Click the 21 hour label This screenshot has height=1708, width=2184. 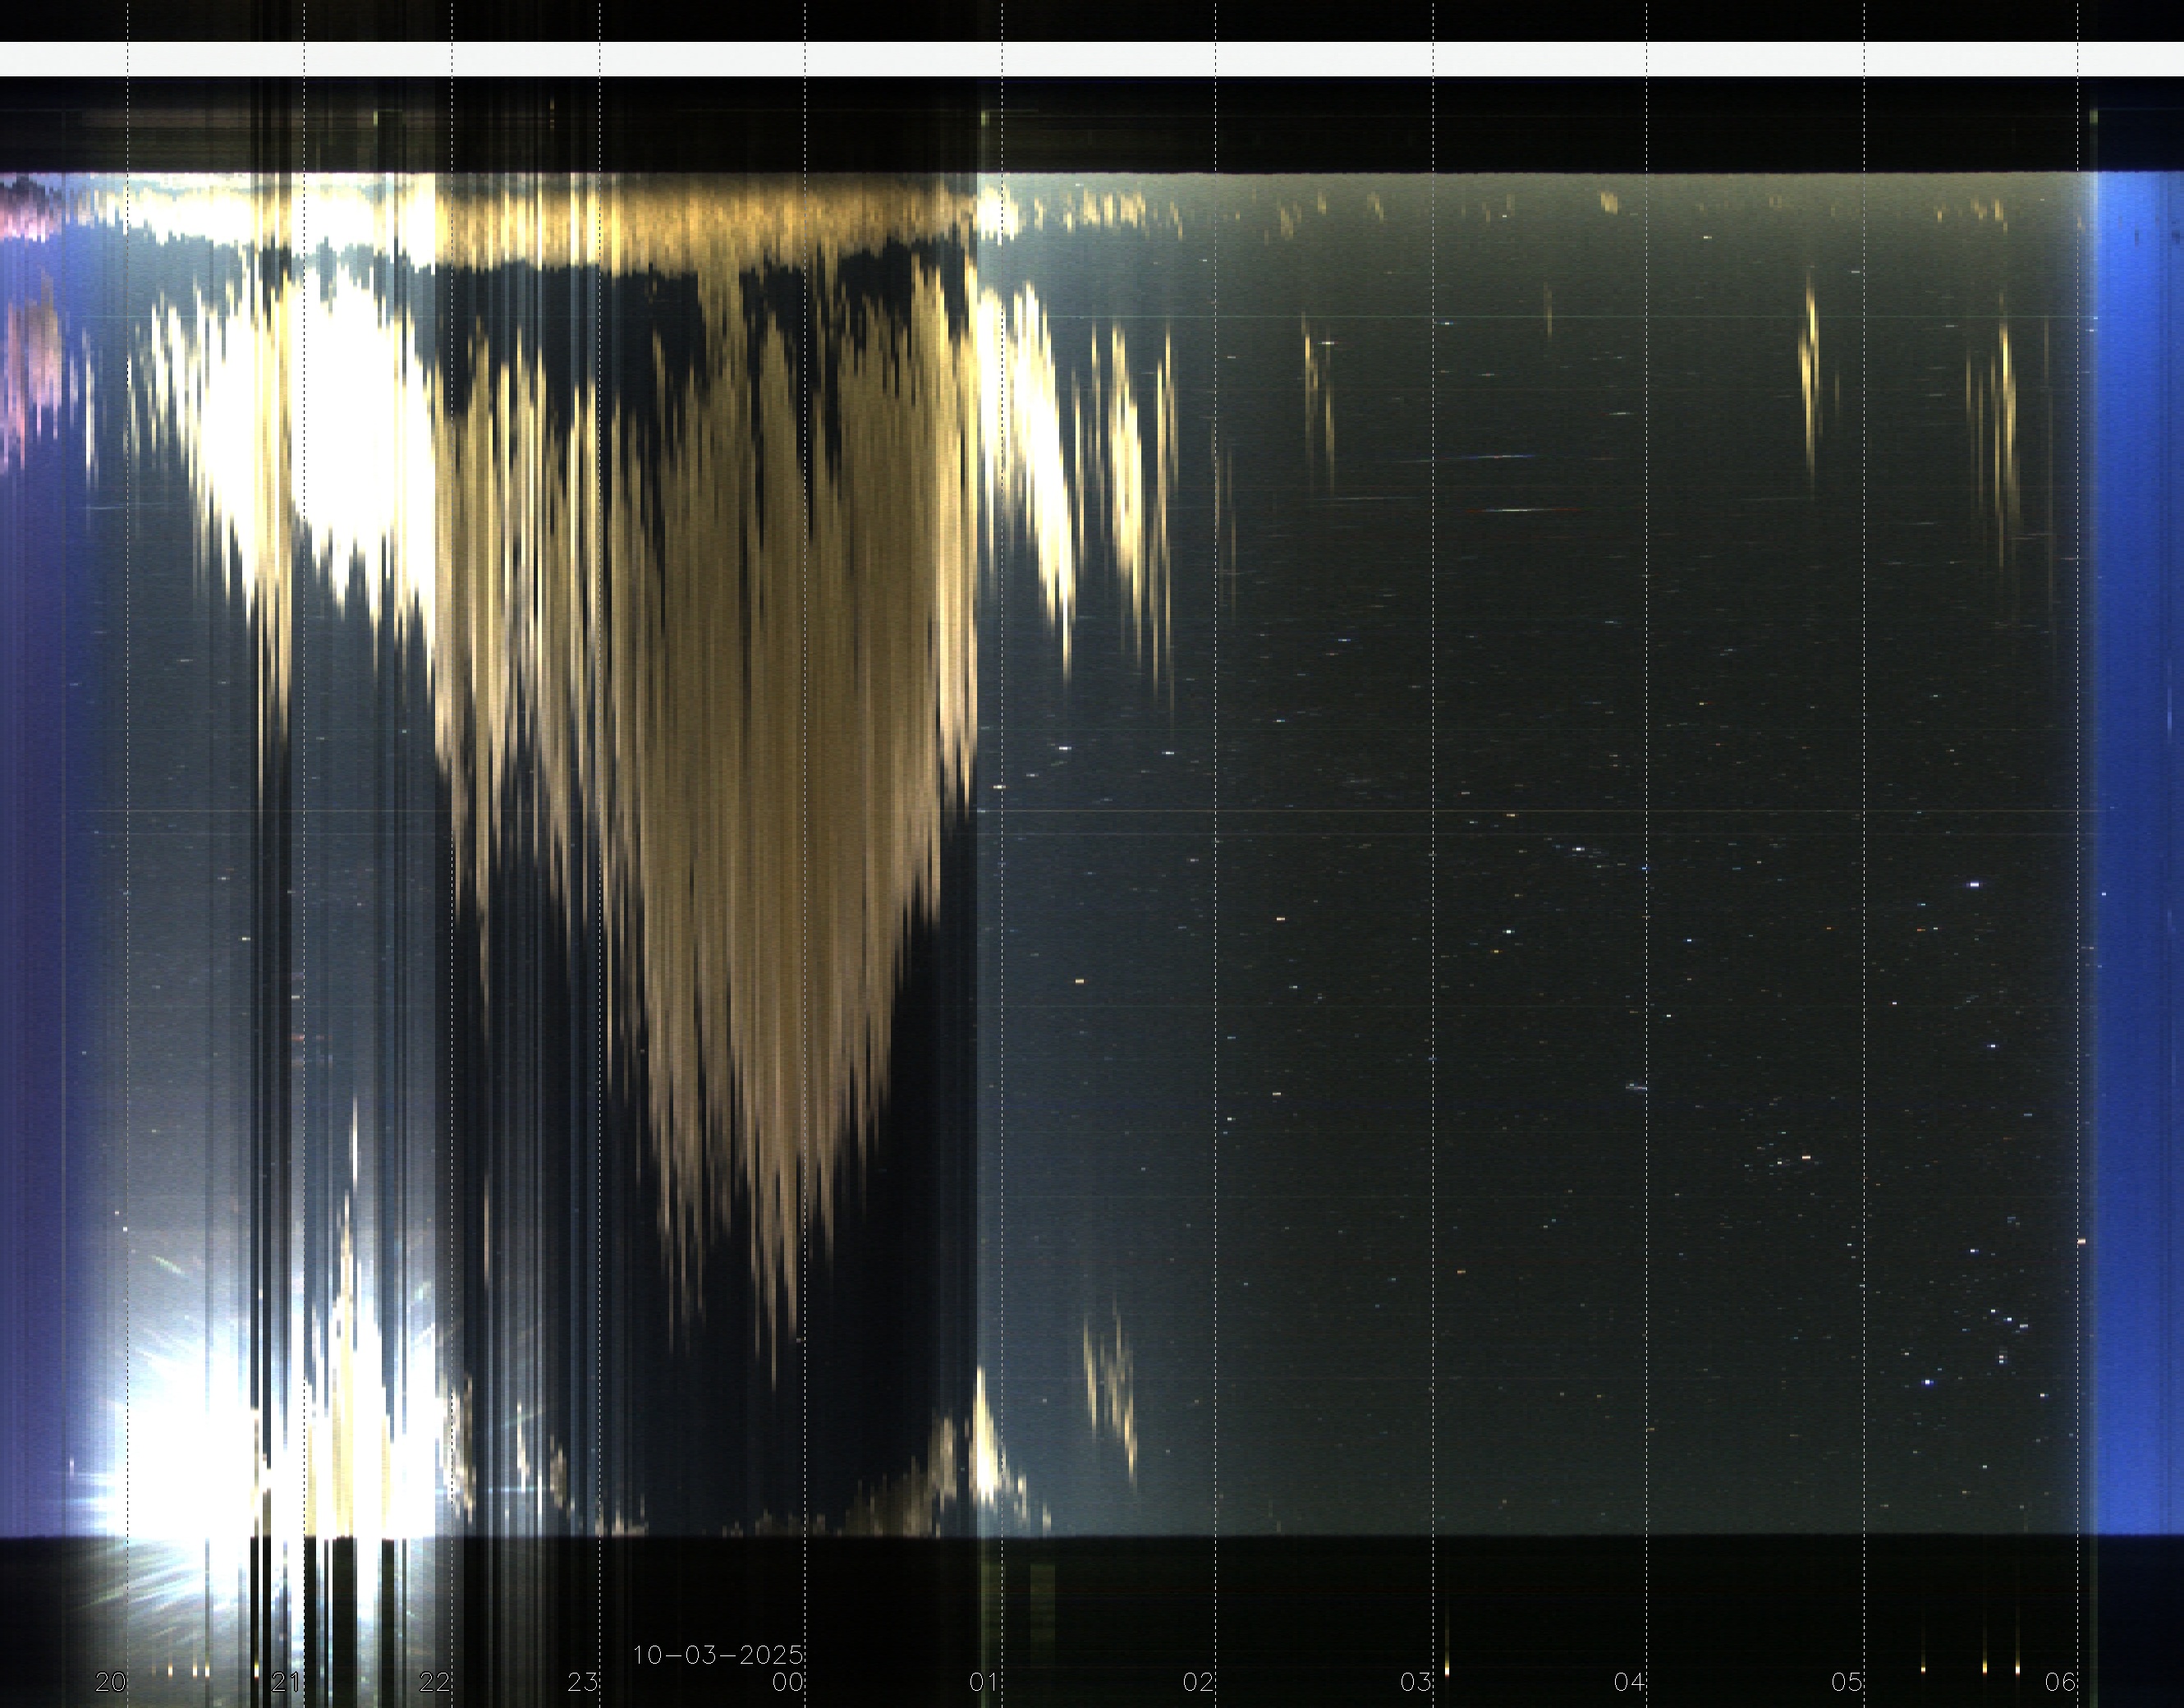286,1682
